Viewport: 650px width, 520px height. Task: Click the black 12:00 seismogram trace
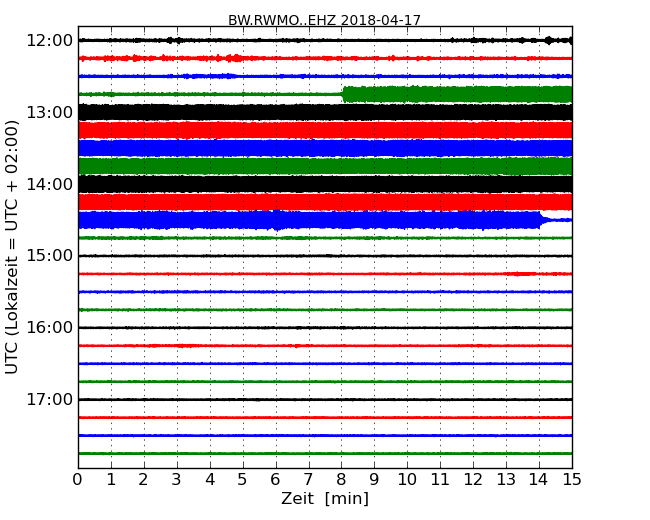point(325,40)
